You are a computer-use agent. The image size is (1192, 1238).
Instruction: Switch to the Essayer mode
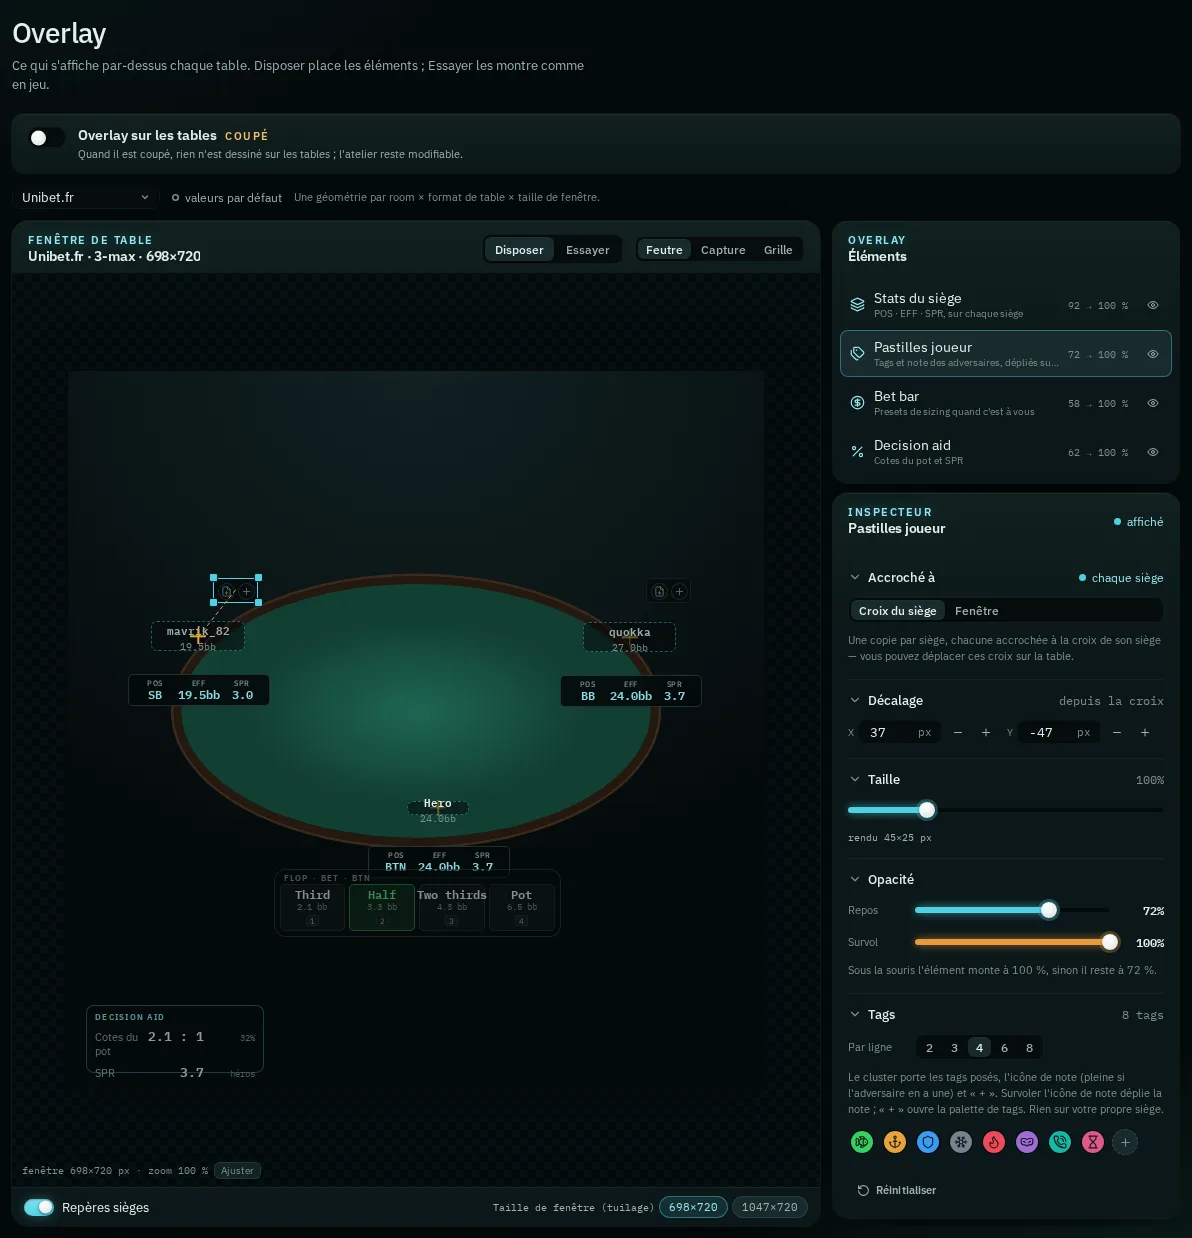587,250
